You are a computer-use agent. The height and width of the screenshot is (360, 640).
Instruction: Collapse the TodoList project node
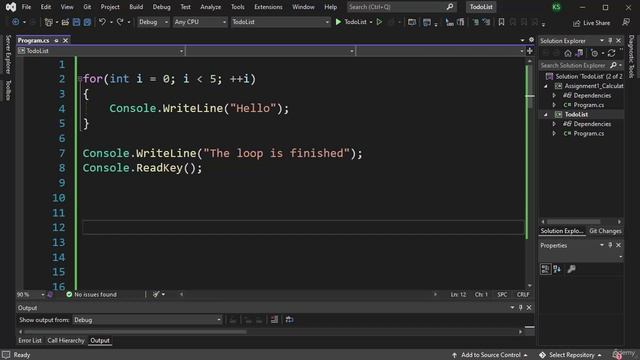(546, 115)
